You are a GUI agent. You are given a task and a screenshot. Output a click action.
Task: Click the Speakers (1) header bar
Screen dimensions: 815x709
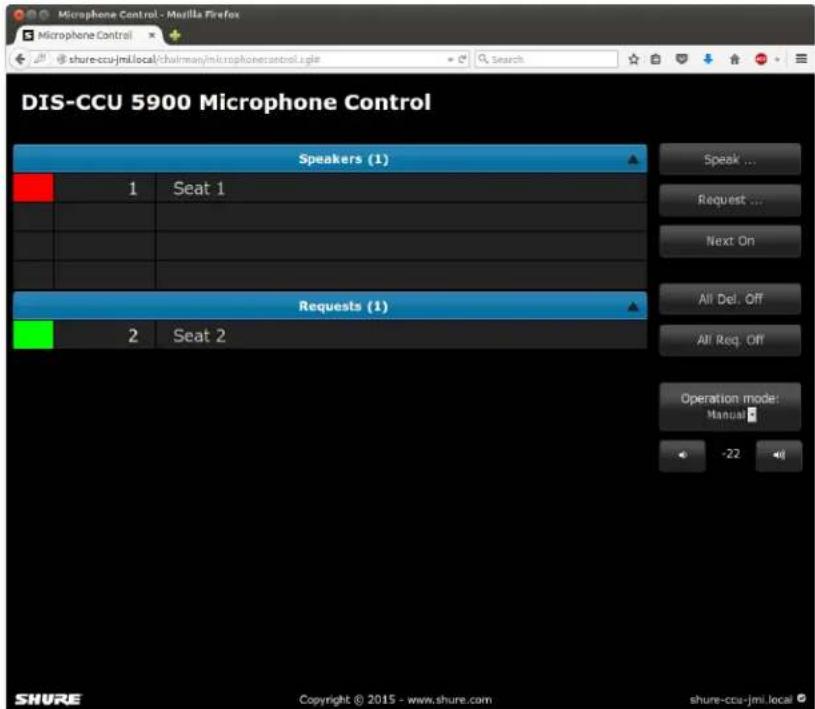pos(330,159)
